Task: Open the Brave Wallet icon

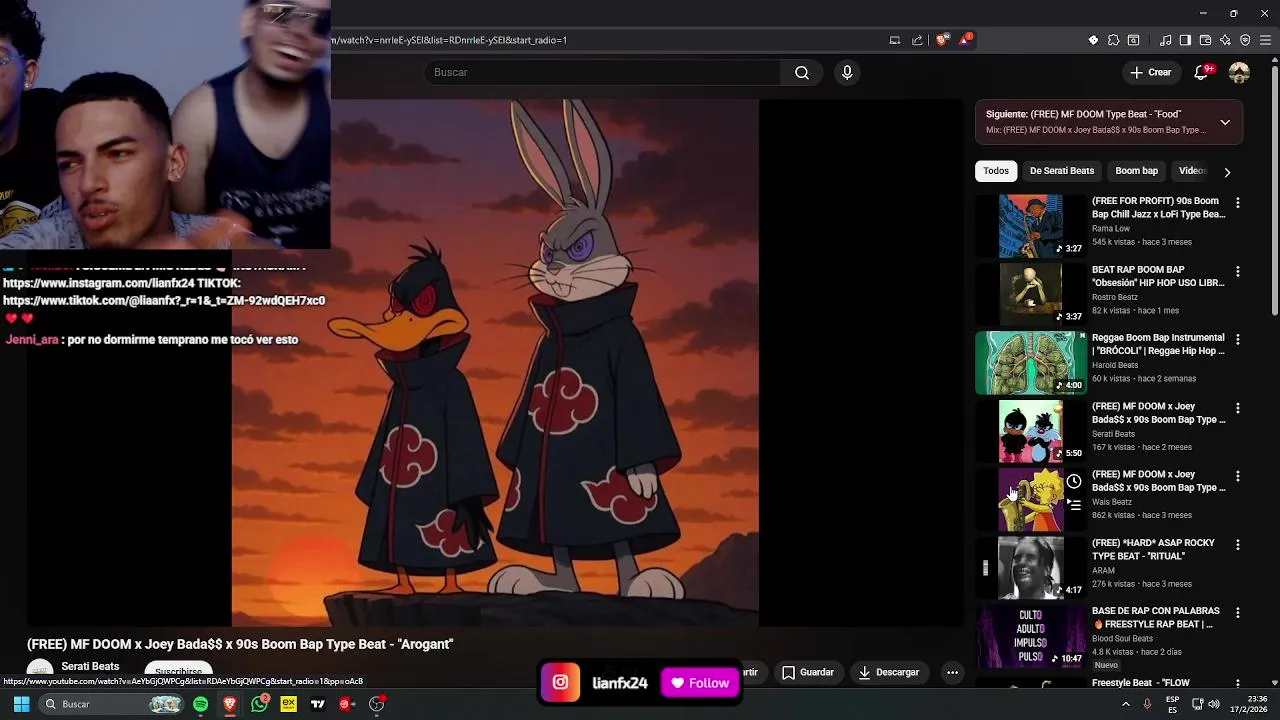Action: point(1205,40)
